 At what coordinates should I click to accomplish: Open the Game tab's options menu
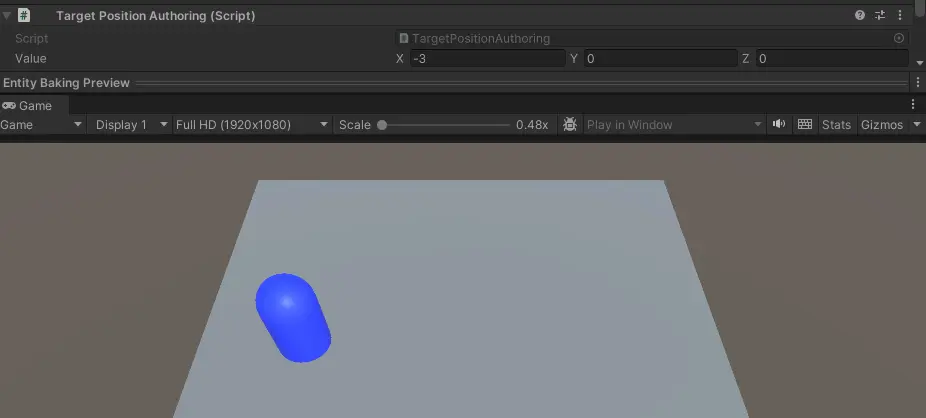coord(913,104)
